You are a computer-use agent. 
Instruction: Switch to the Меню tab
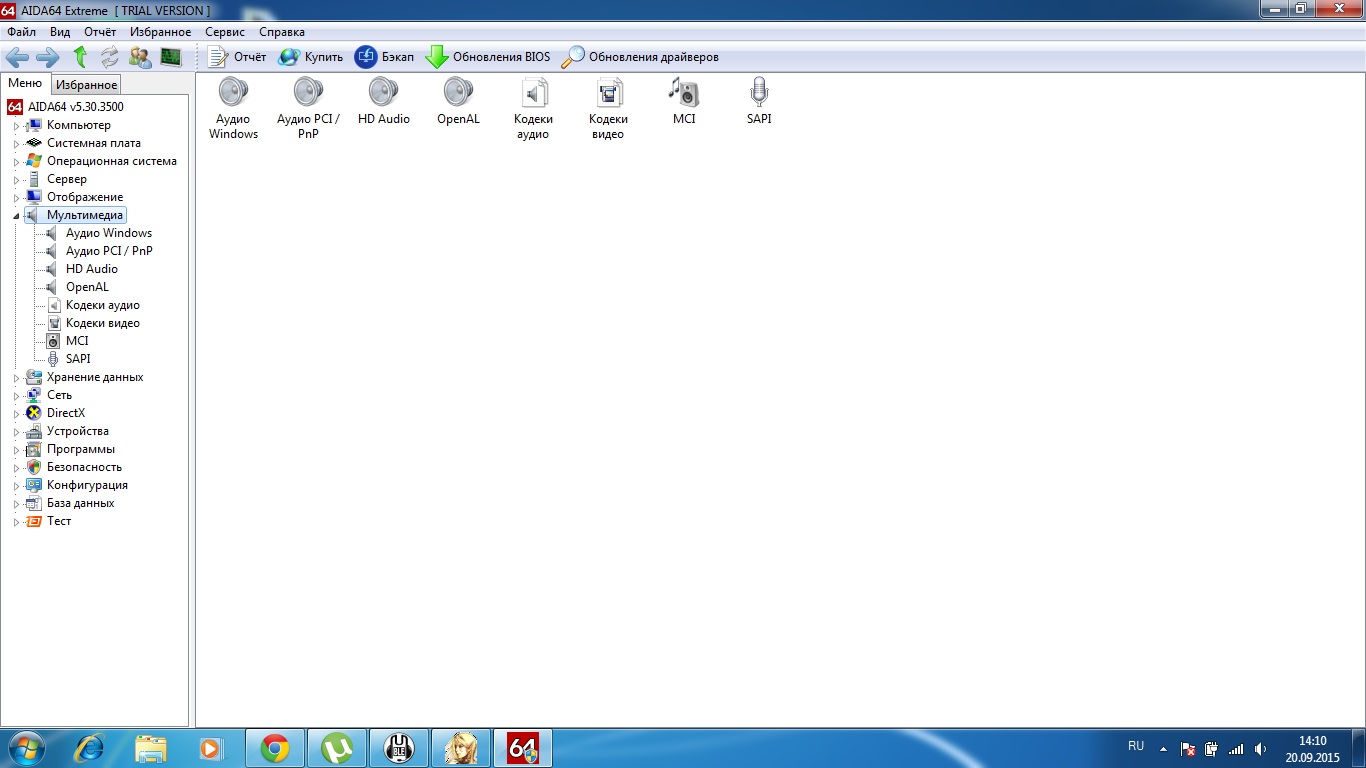click(25, 84)
